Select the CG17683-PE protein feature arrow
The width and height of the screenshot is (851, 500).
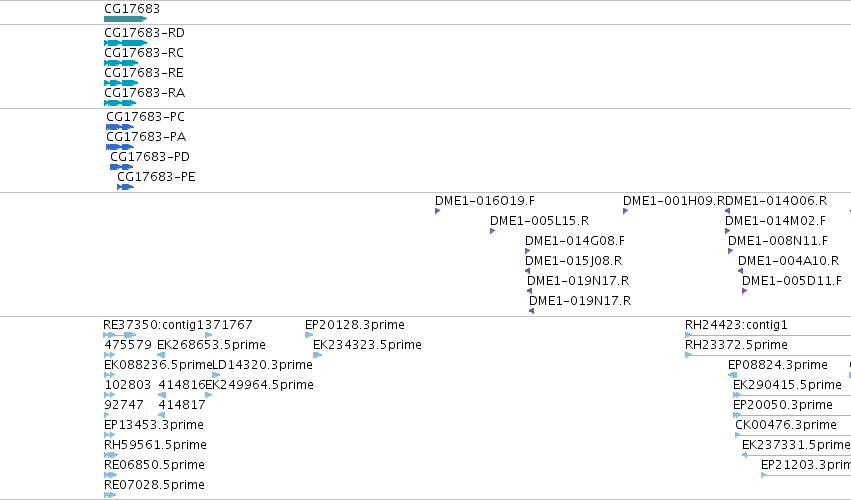click(x=125, y=187)
